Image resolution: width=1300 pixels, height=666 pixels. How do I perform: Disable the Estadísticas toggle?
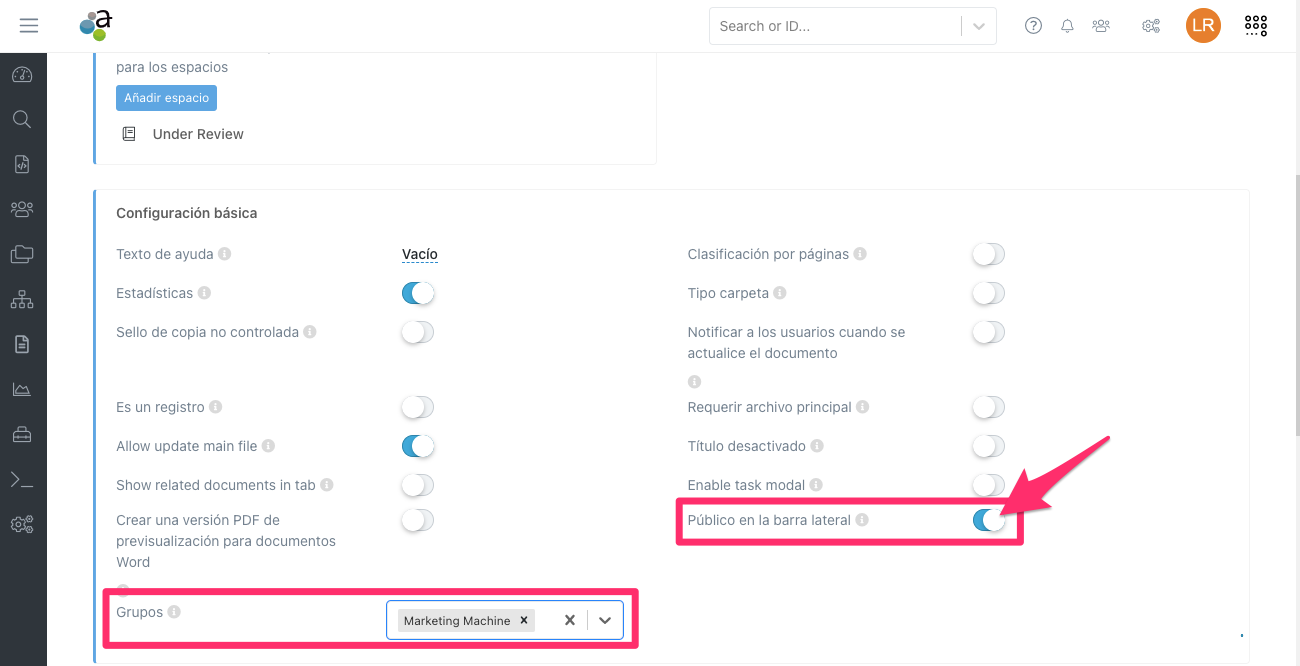[418, 293]
